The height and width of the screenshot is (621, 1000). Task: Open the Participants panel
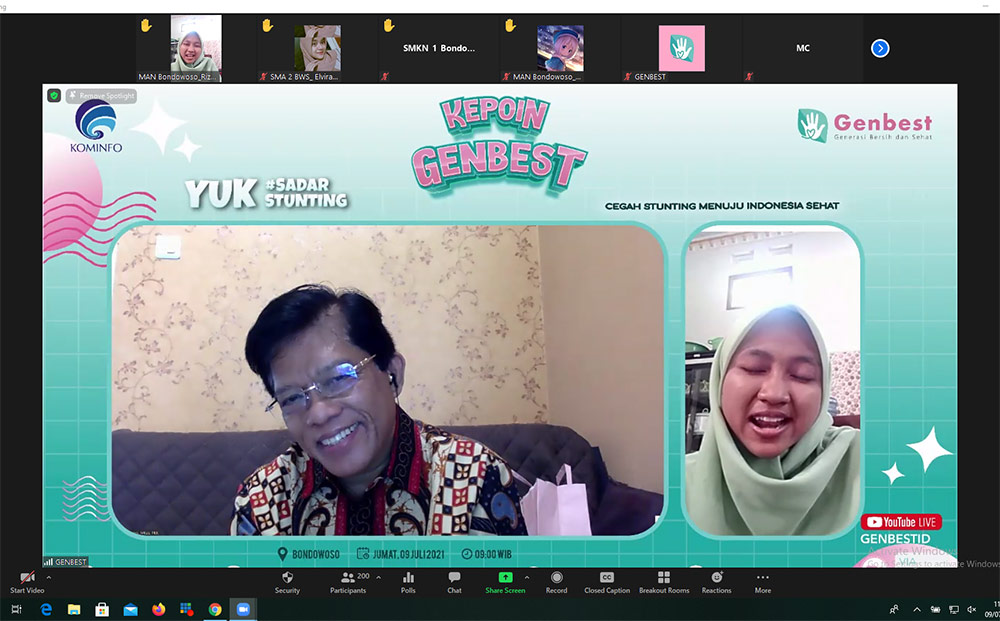pos(348,582)
